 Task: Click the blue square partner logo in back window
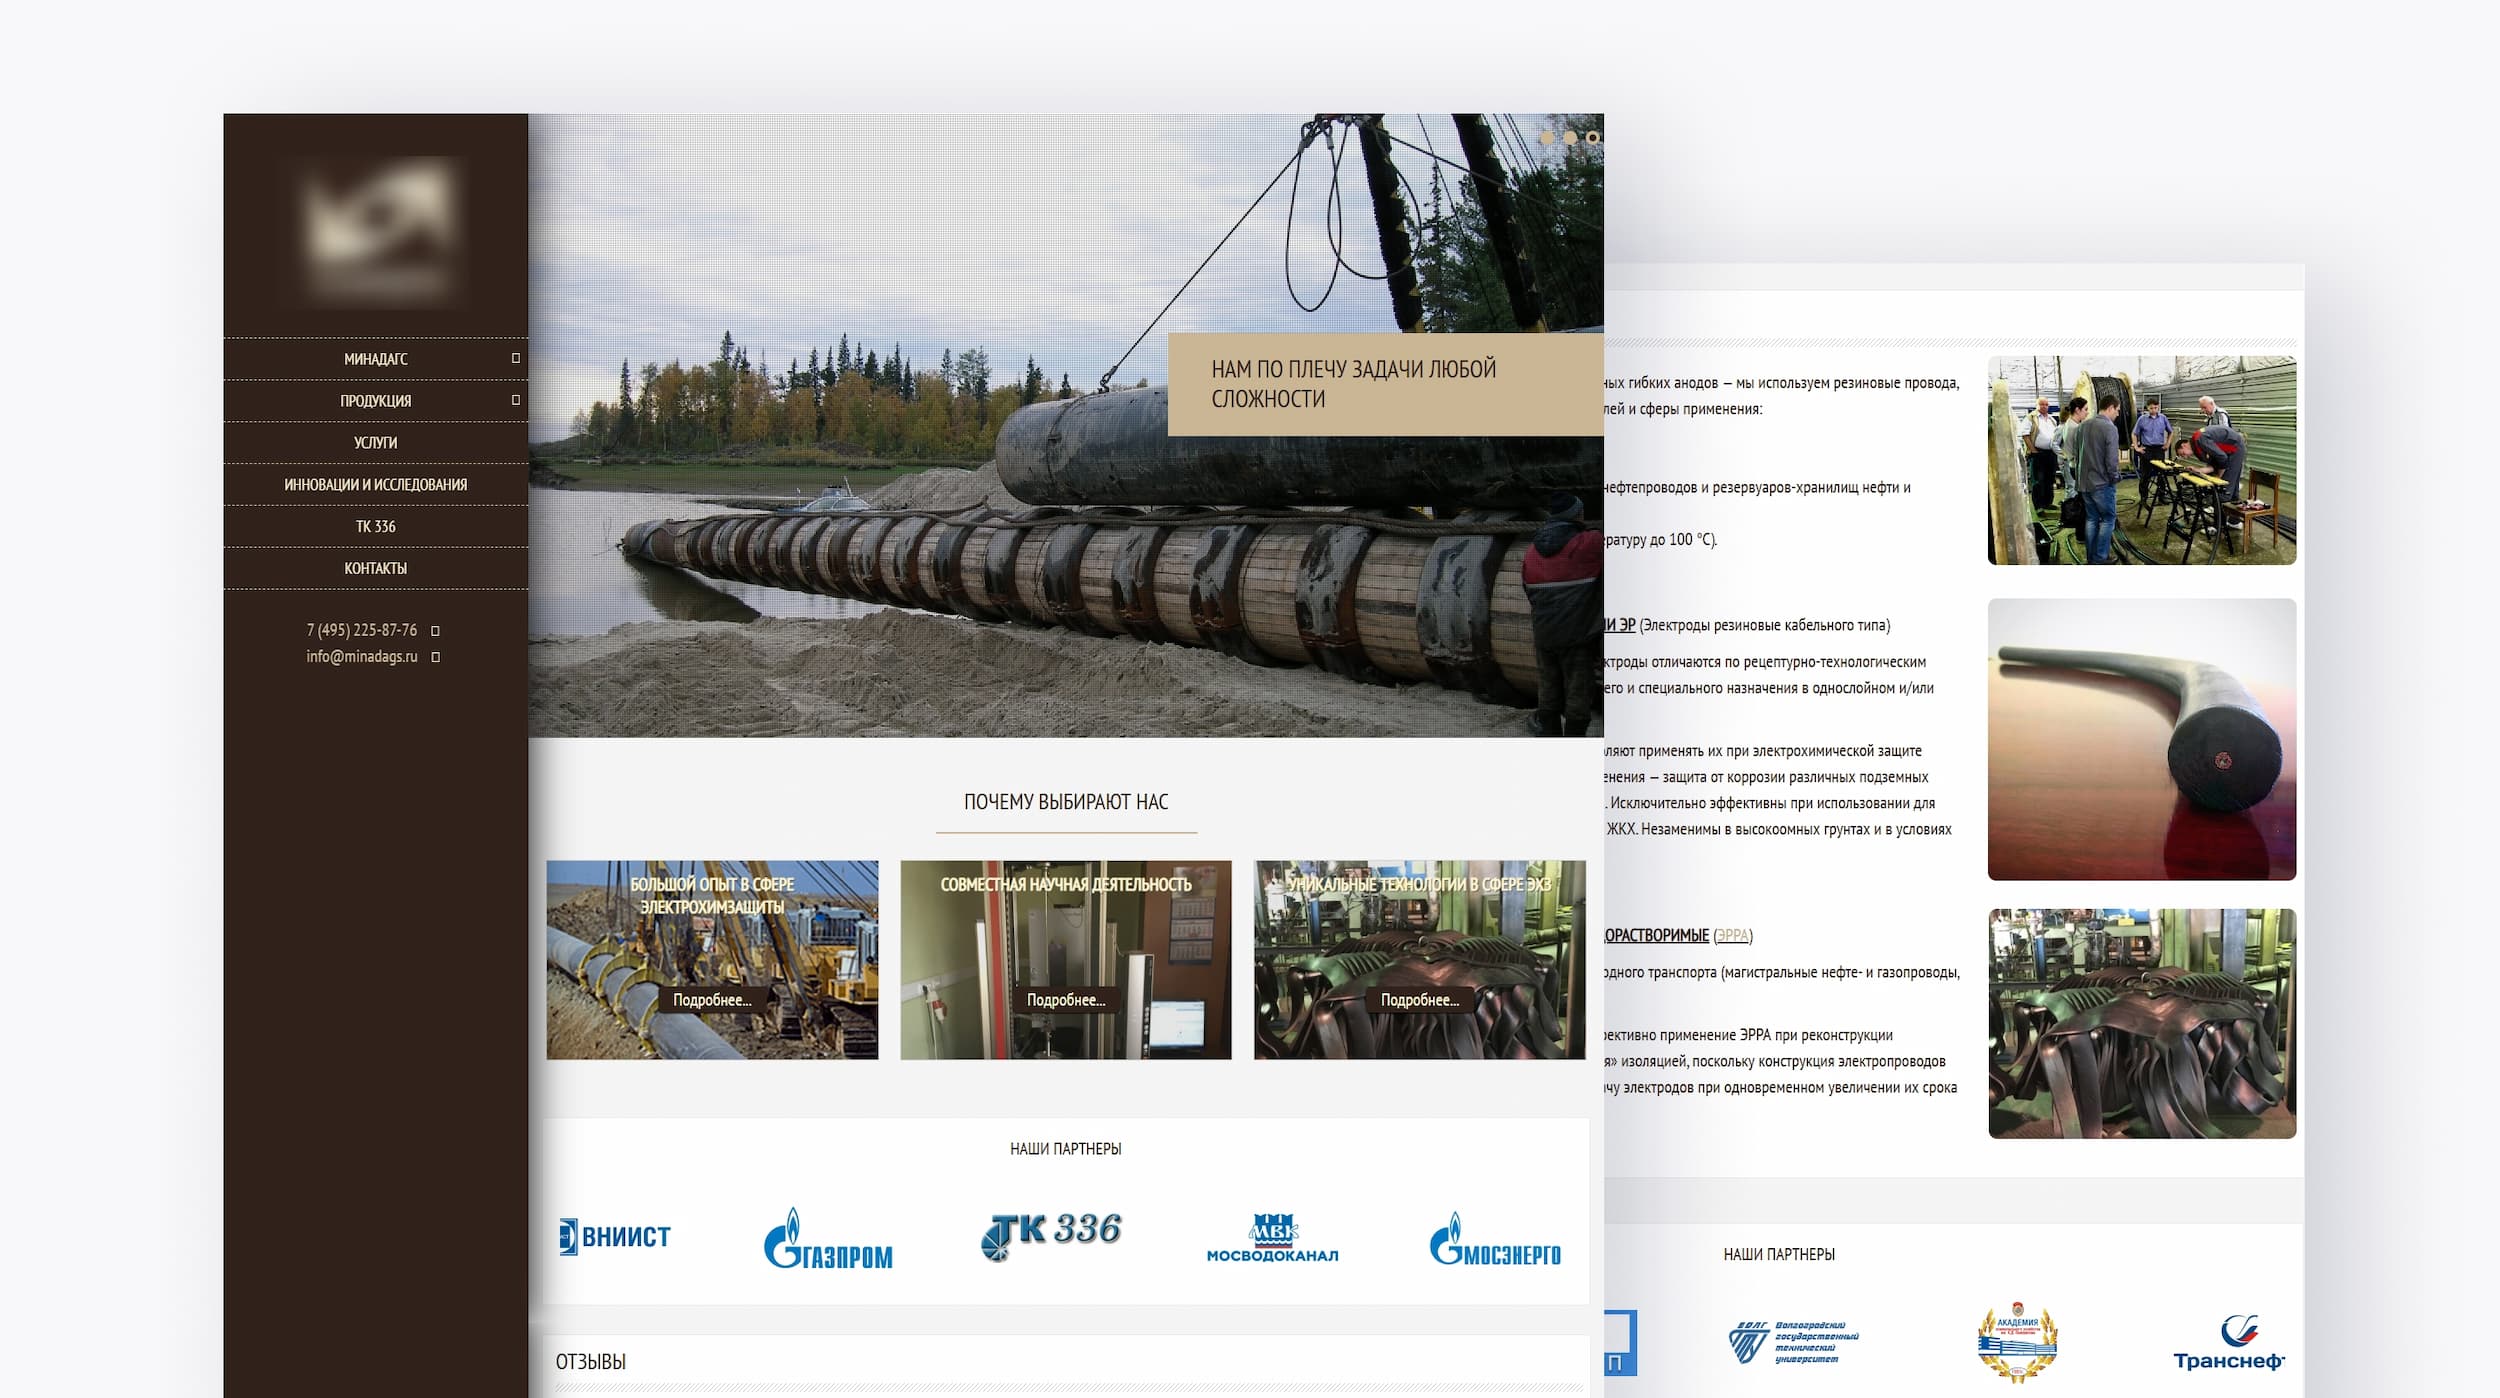(x=1621, y=1343)
